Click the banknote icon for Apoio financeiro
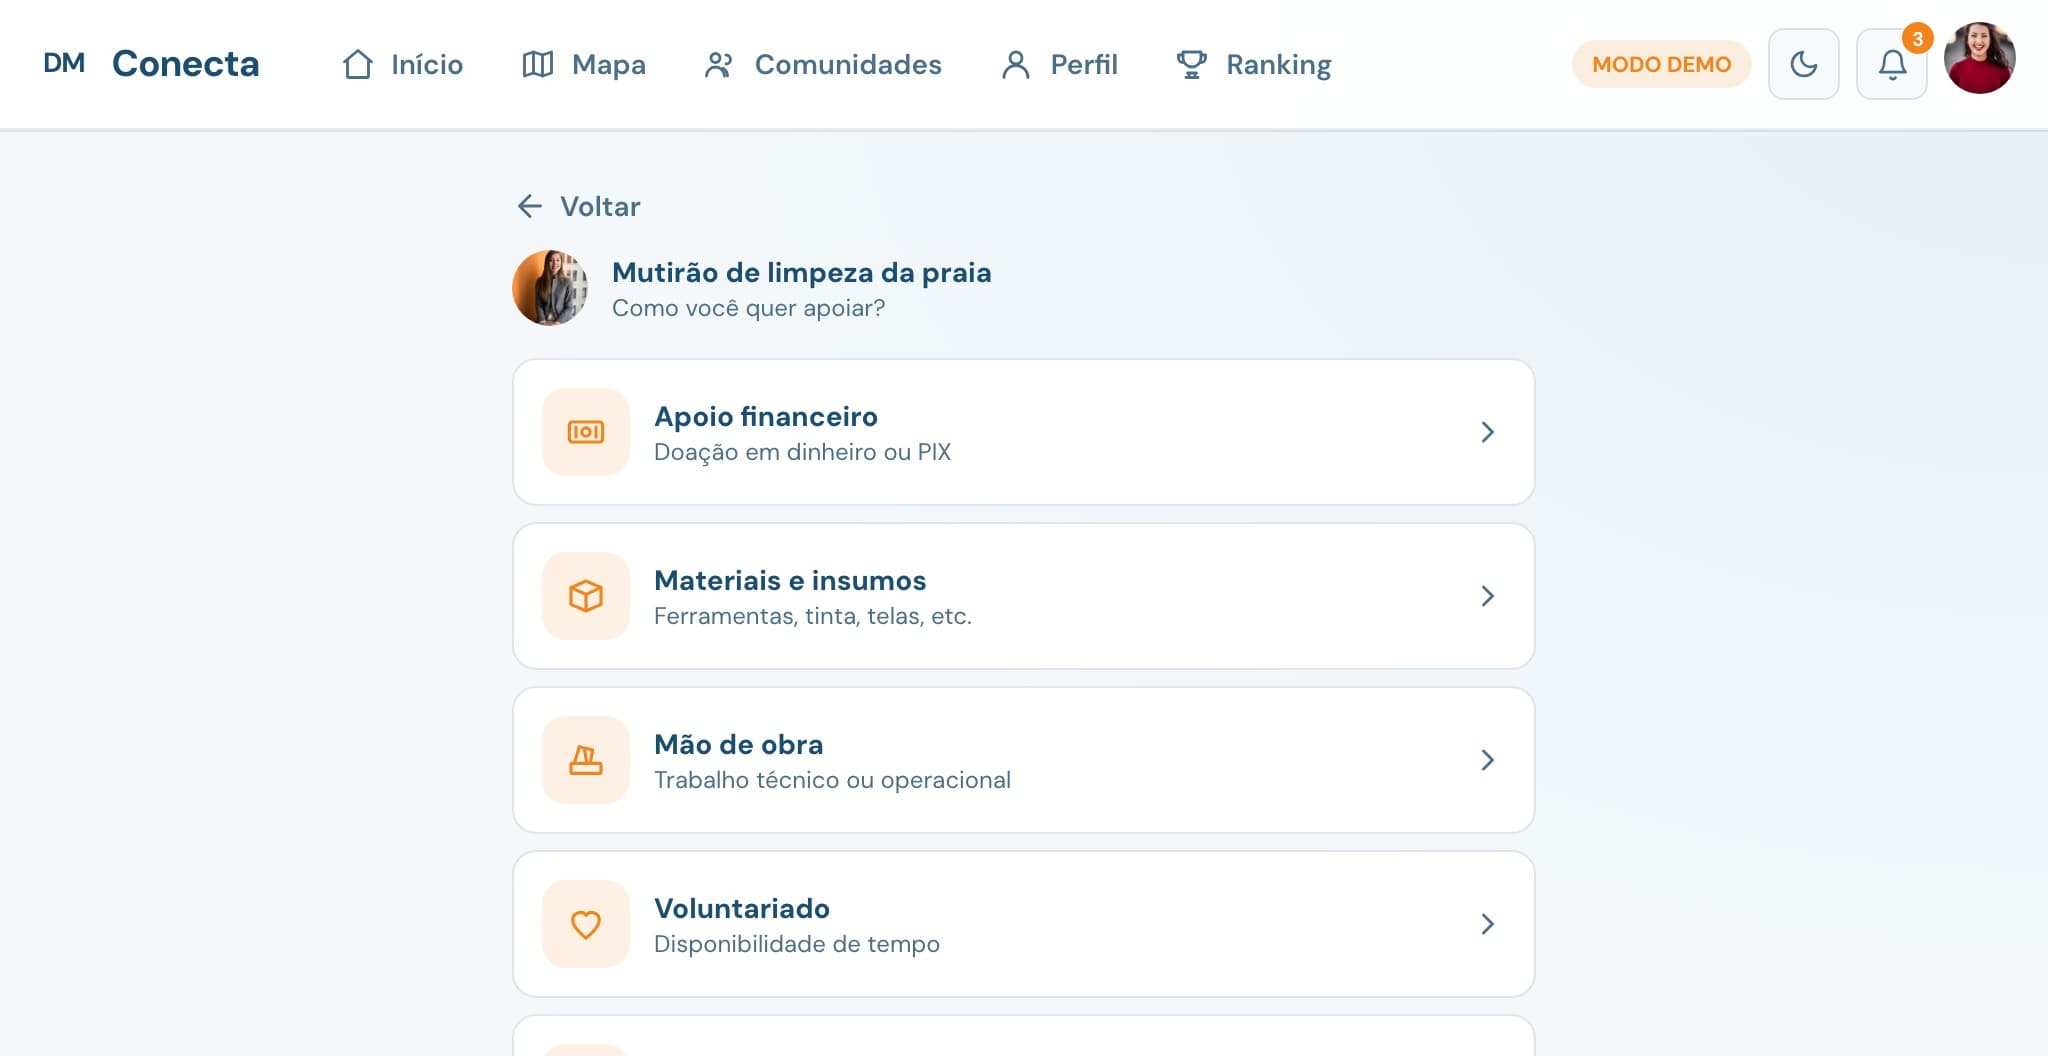Image resolution: width=2048 pixels, height=1056 pixels. click(586, 432)
